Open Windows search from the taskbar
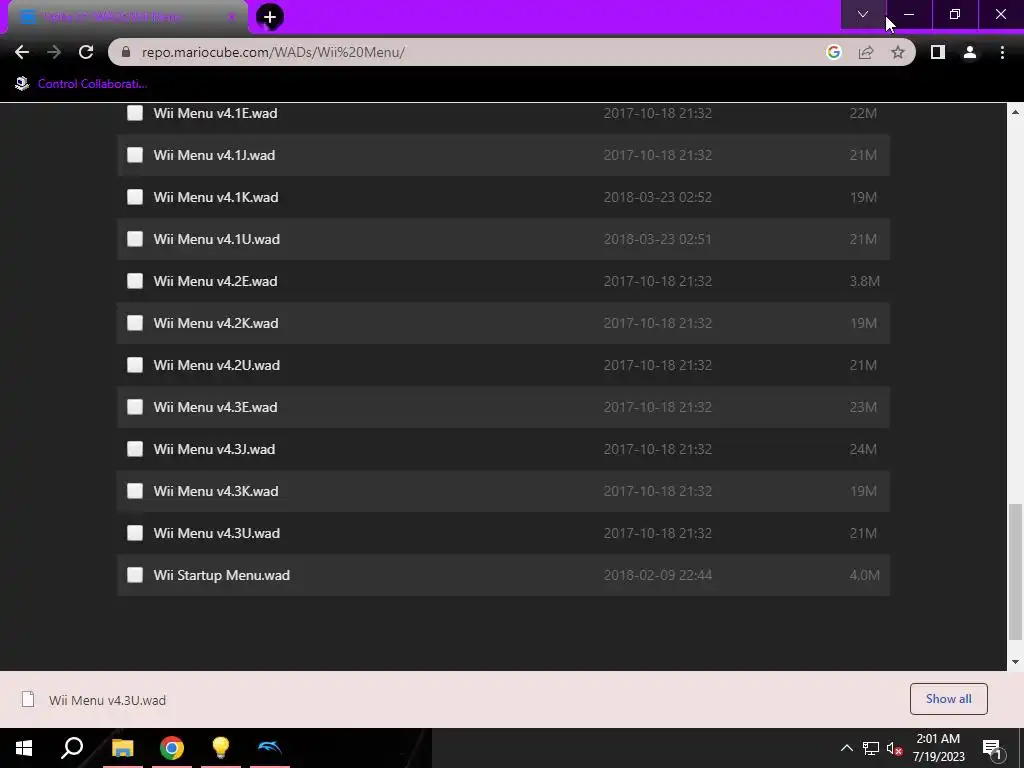Image resolution: width=1024 pixels, height=768 pixels. coord(72,748)
